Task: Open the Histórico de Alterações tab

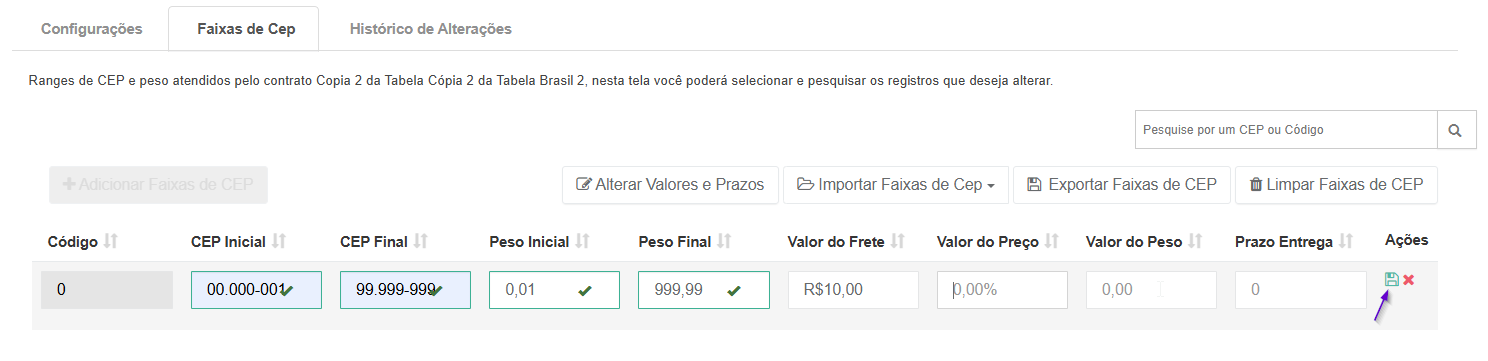Action: 431,29
